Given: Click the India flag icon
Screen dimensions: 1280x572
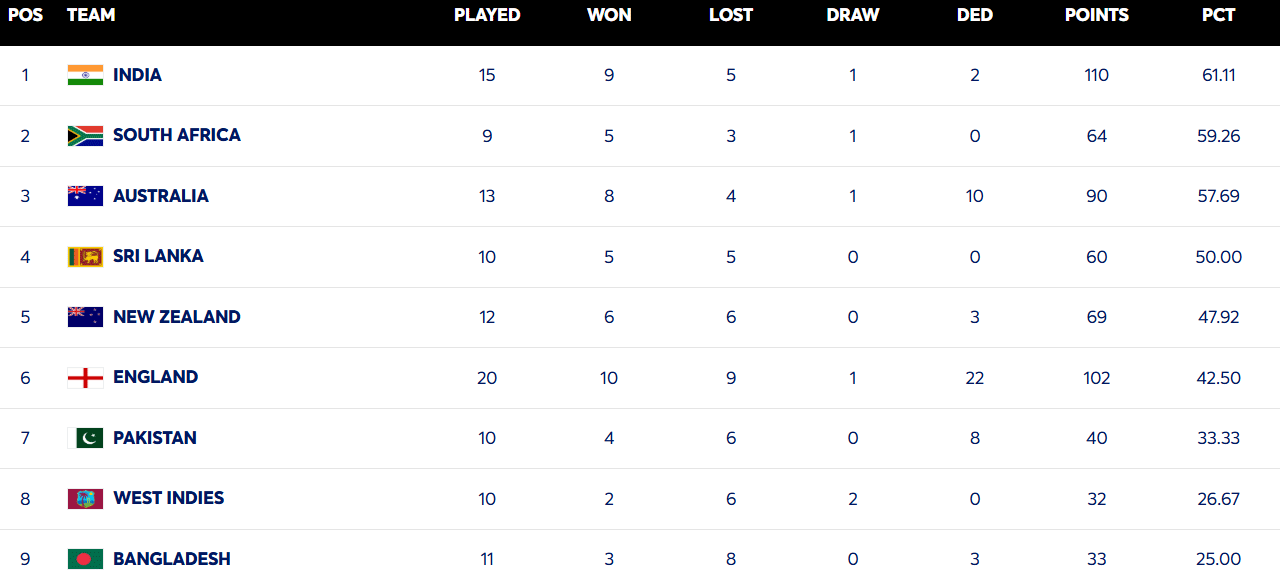Looking at the screenshot, I should (x=85, y=75).
